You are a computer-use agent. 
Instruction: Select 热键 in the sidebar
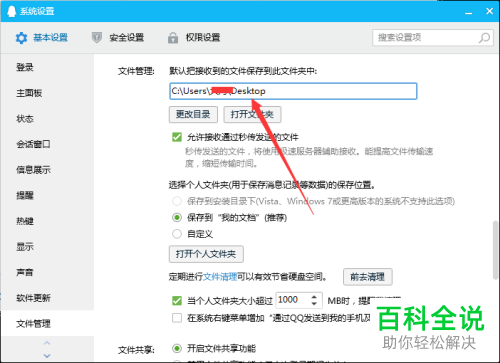(47, 221)
